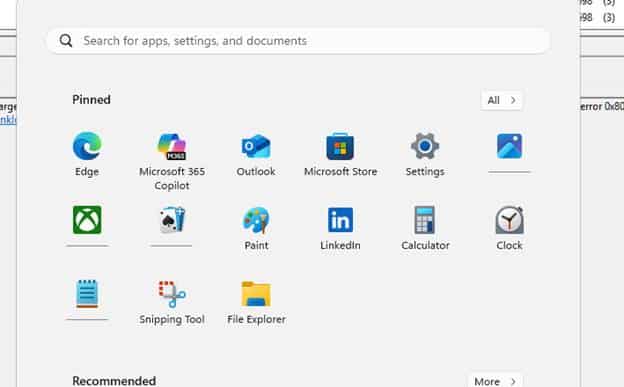Image resolution: width=624 pixels, height=387 pixels.
Task: Open the Notepad app icon
Action: (x=87, y=294)
